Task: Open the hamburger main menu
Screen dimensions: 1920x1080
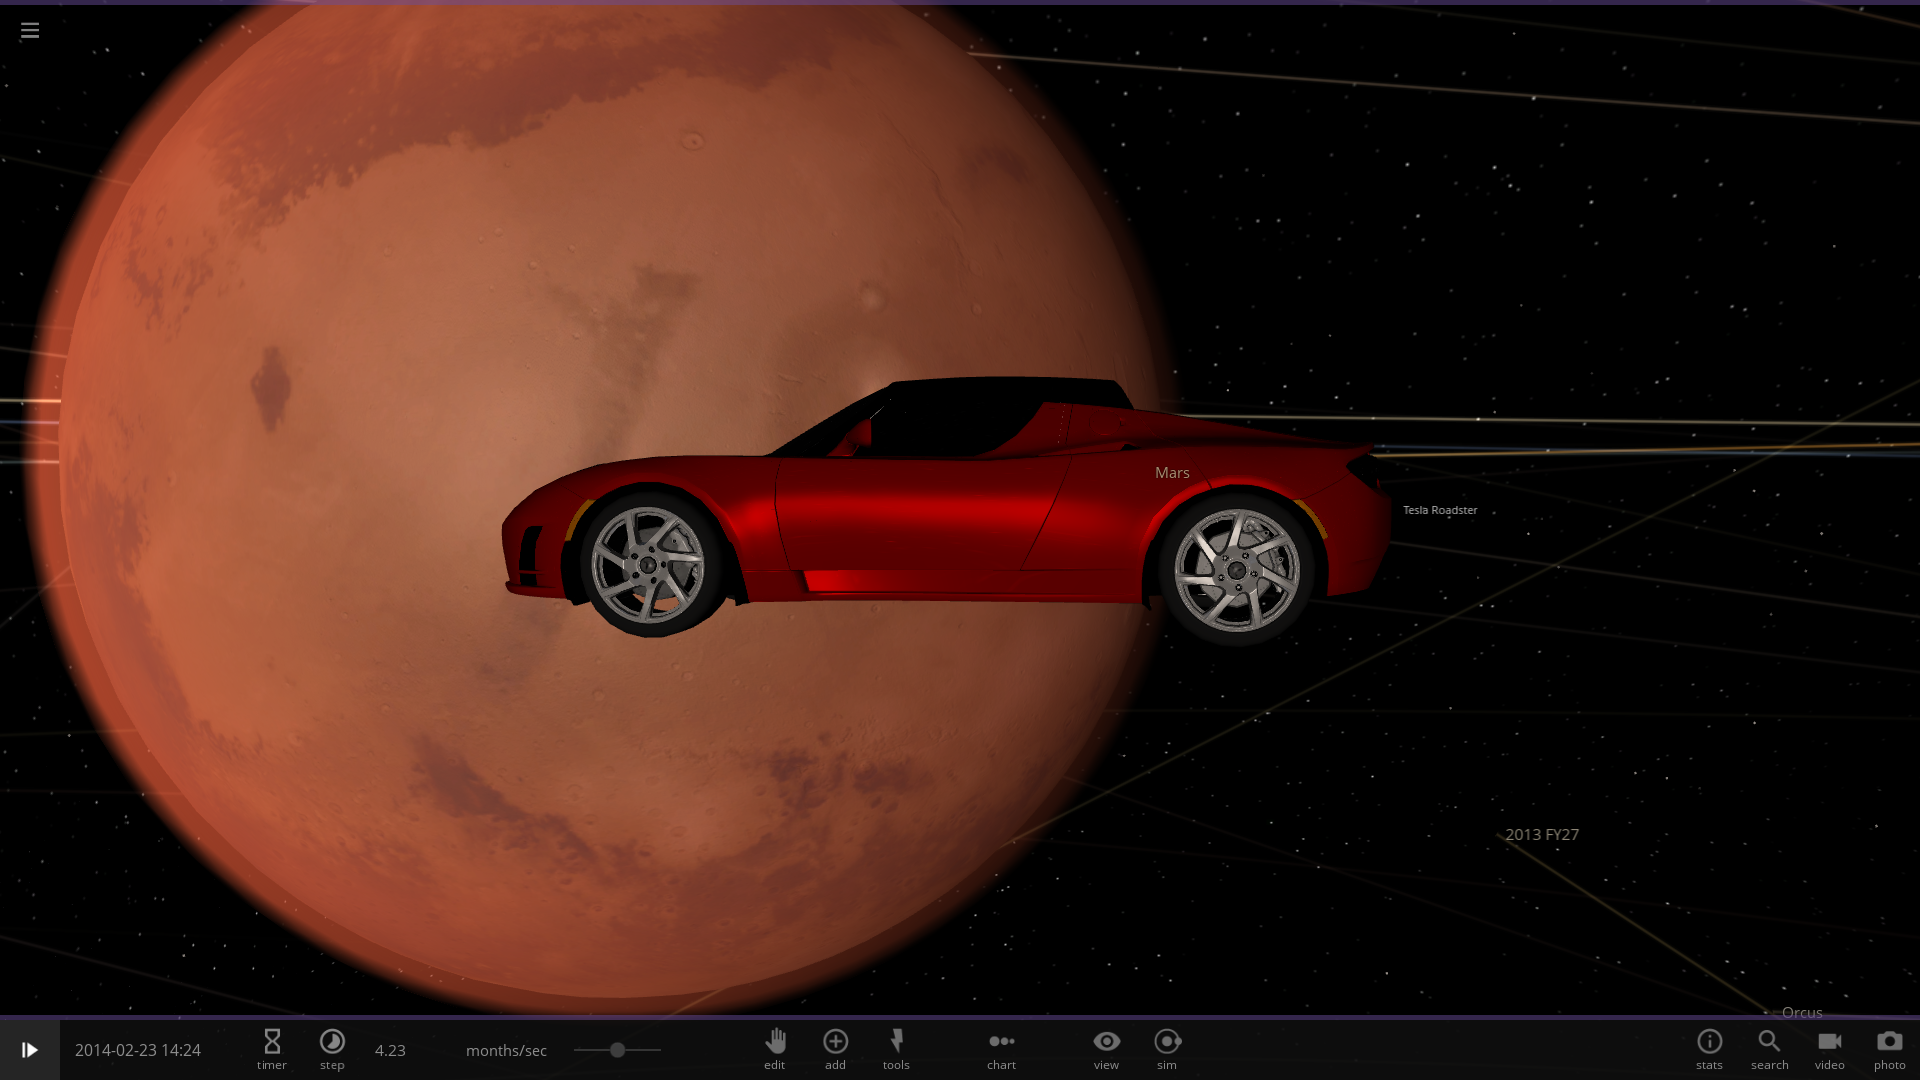Action: point(30,31)
